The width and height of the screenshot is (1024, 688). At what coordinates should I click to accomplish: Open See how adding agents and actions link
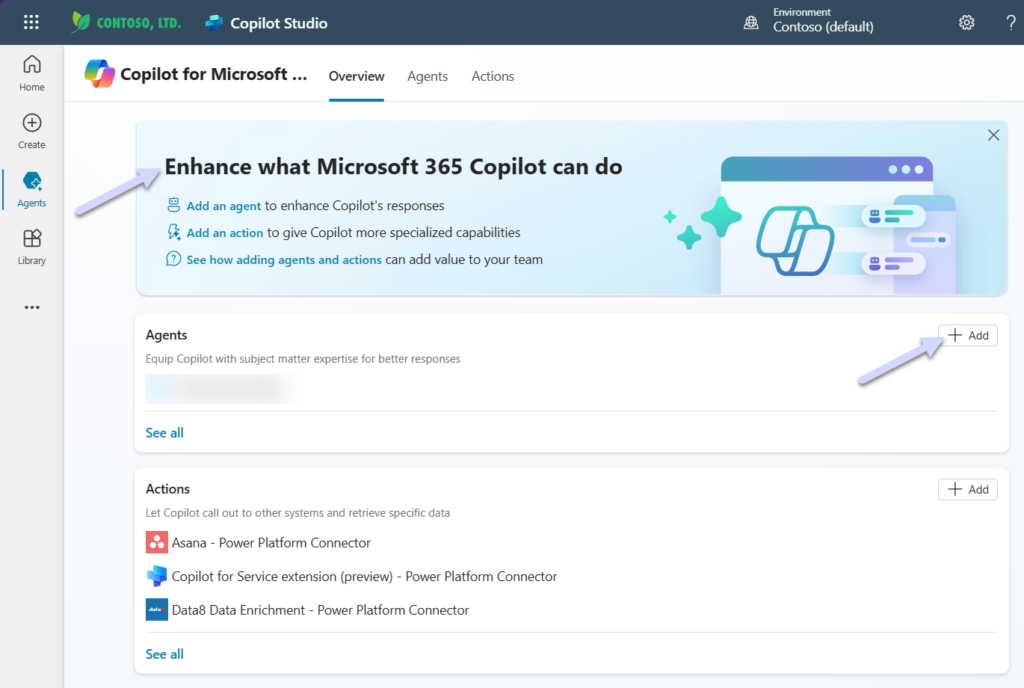coord(283,260)
